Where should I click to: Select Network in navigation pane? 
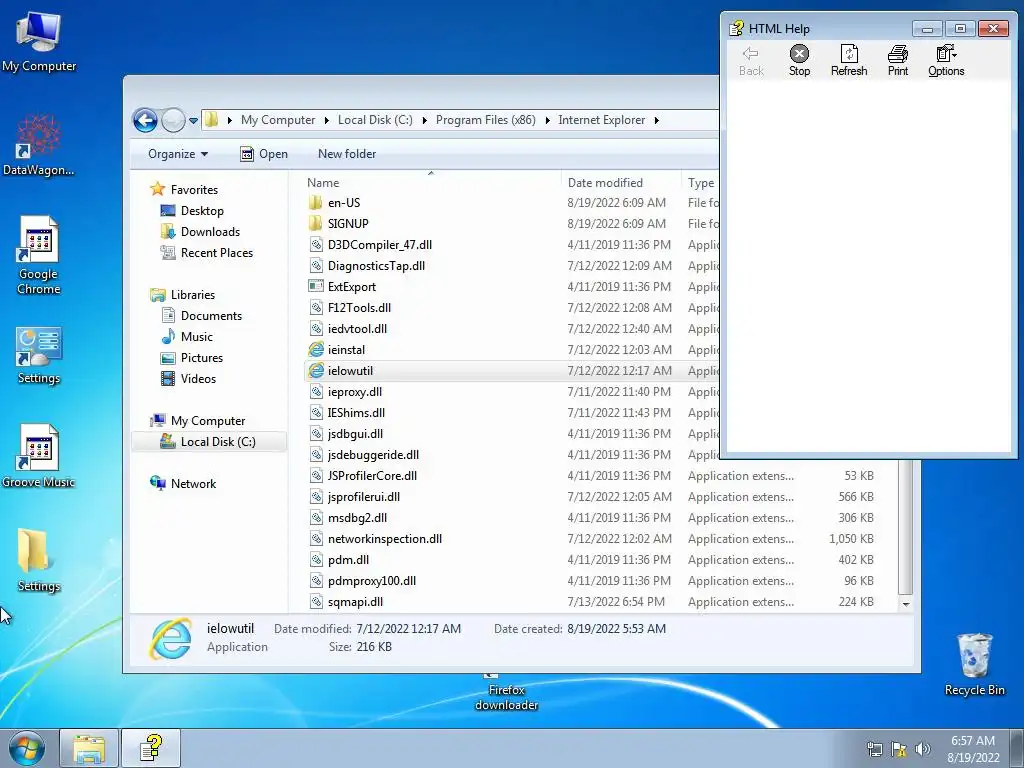point(193,484)
